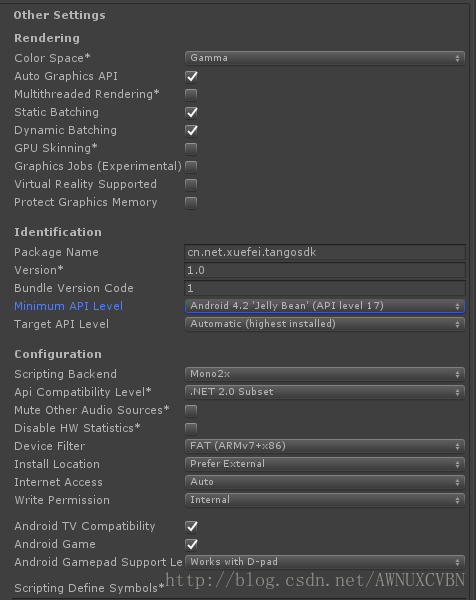Click the highlighted Minimum API Level label

[x=68, y=306]
